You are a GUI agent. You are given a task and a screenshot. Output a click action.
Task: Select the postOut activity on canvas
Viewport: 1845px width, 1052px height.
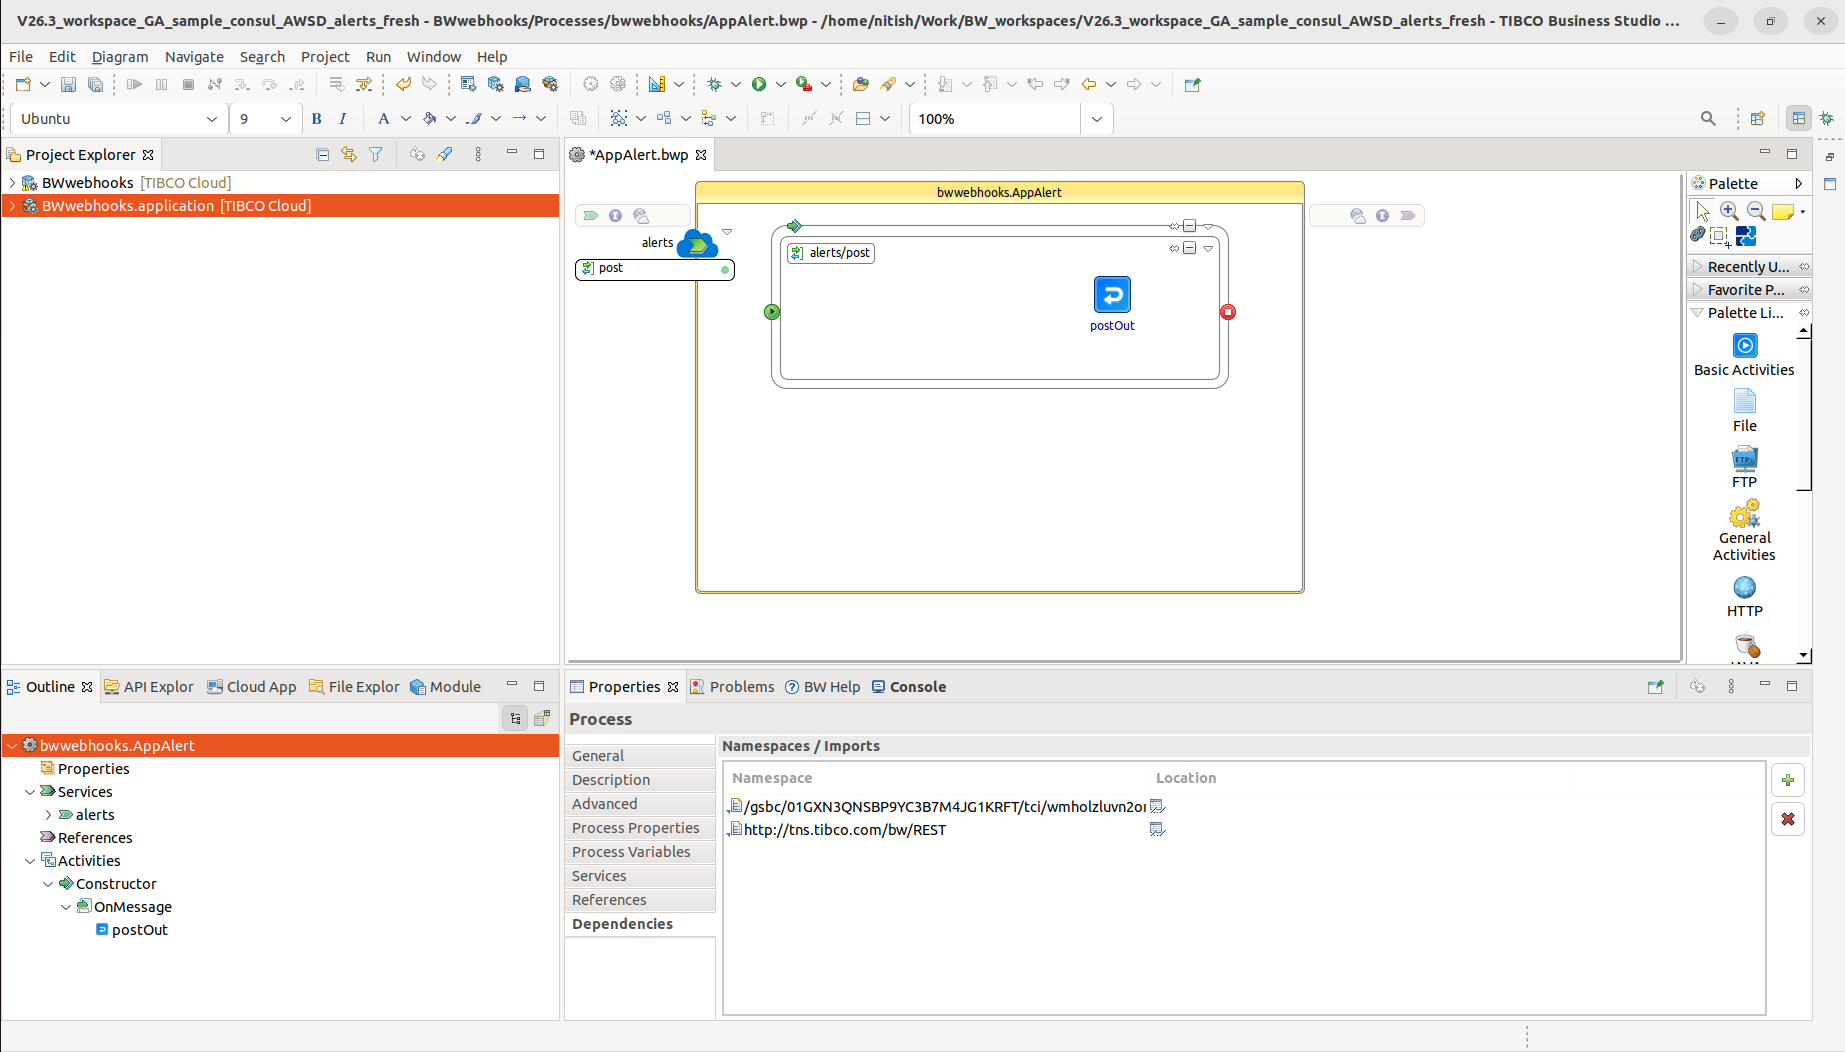point(1112,296)
